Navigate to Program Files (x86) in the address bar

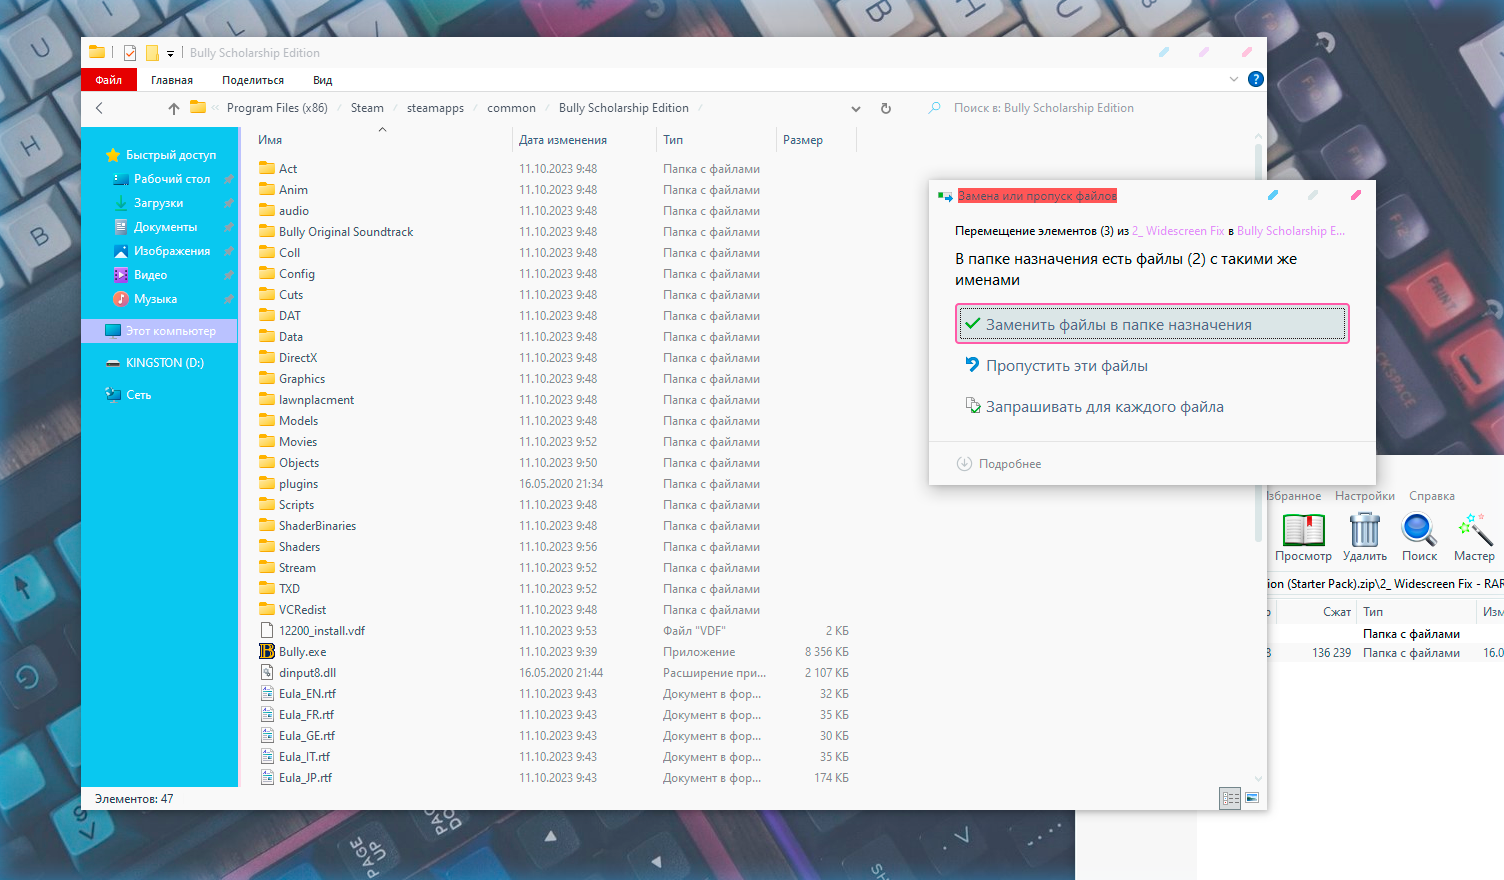(x=277, y=108)
